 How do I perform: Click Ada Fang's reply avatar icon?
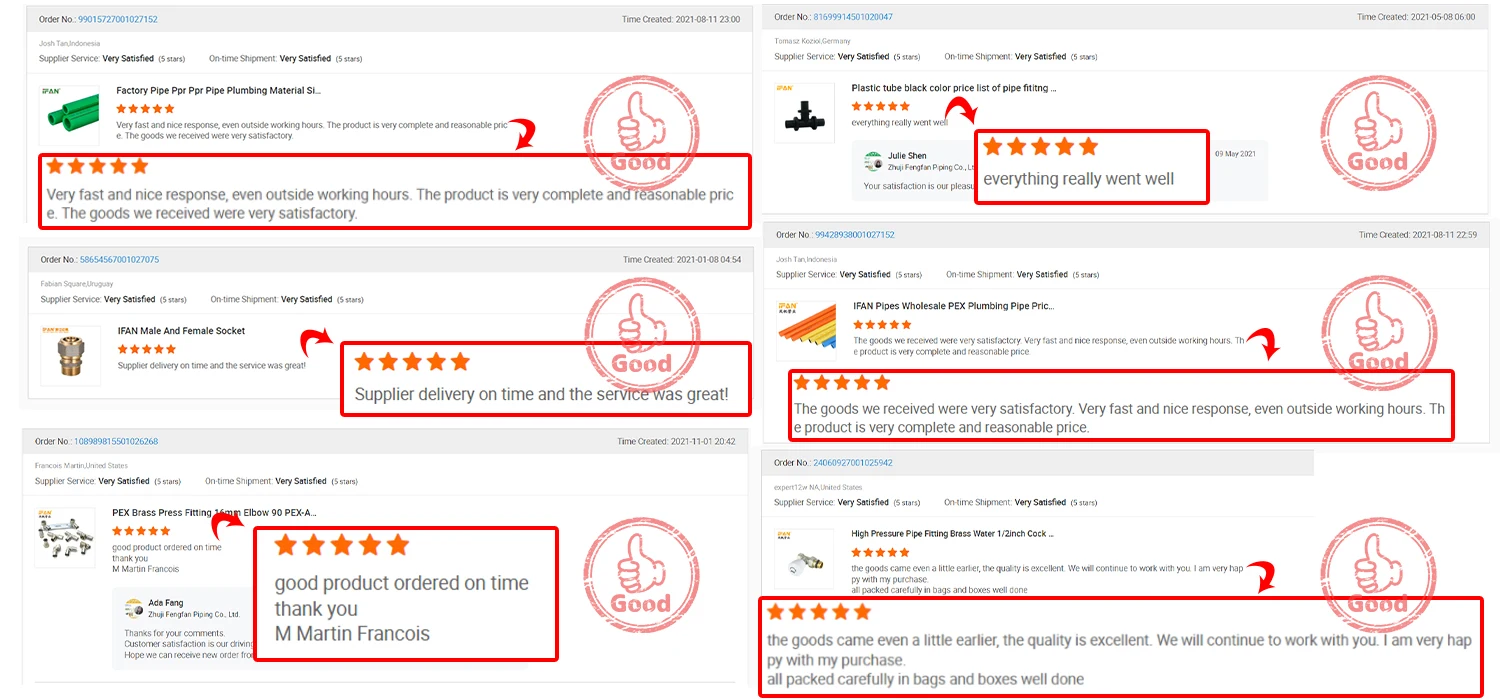pyautogui.click(x=134, y=608)
